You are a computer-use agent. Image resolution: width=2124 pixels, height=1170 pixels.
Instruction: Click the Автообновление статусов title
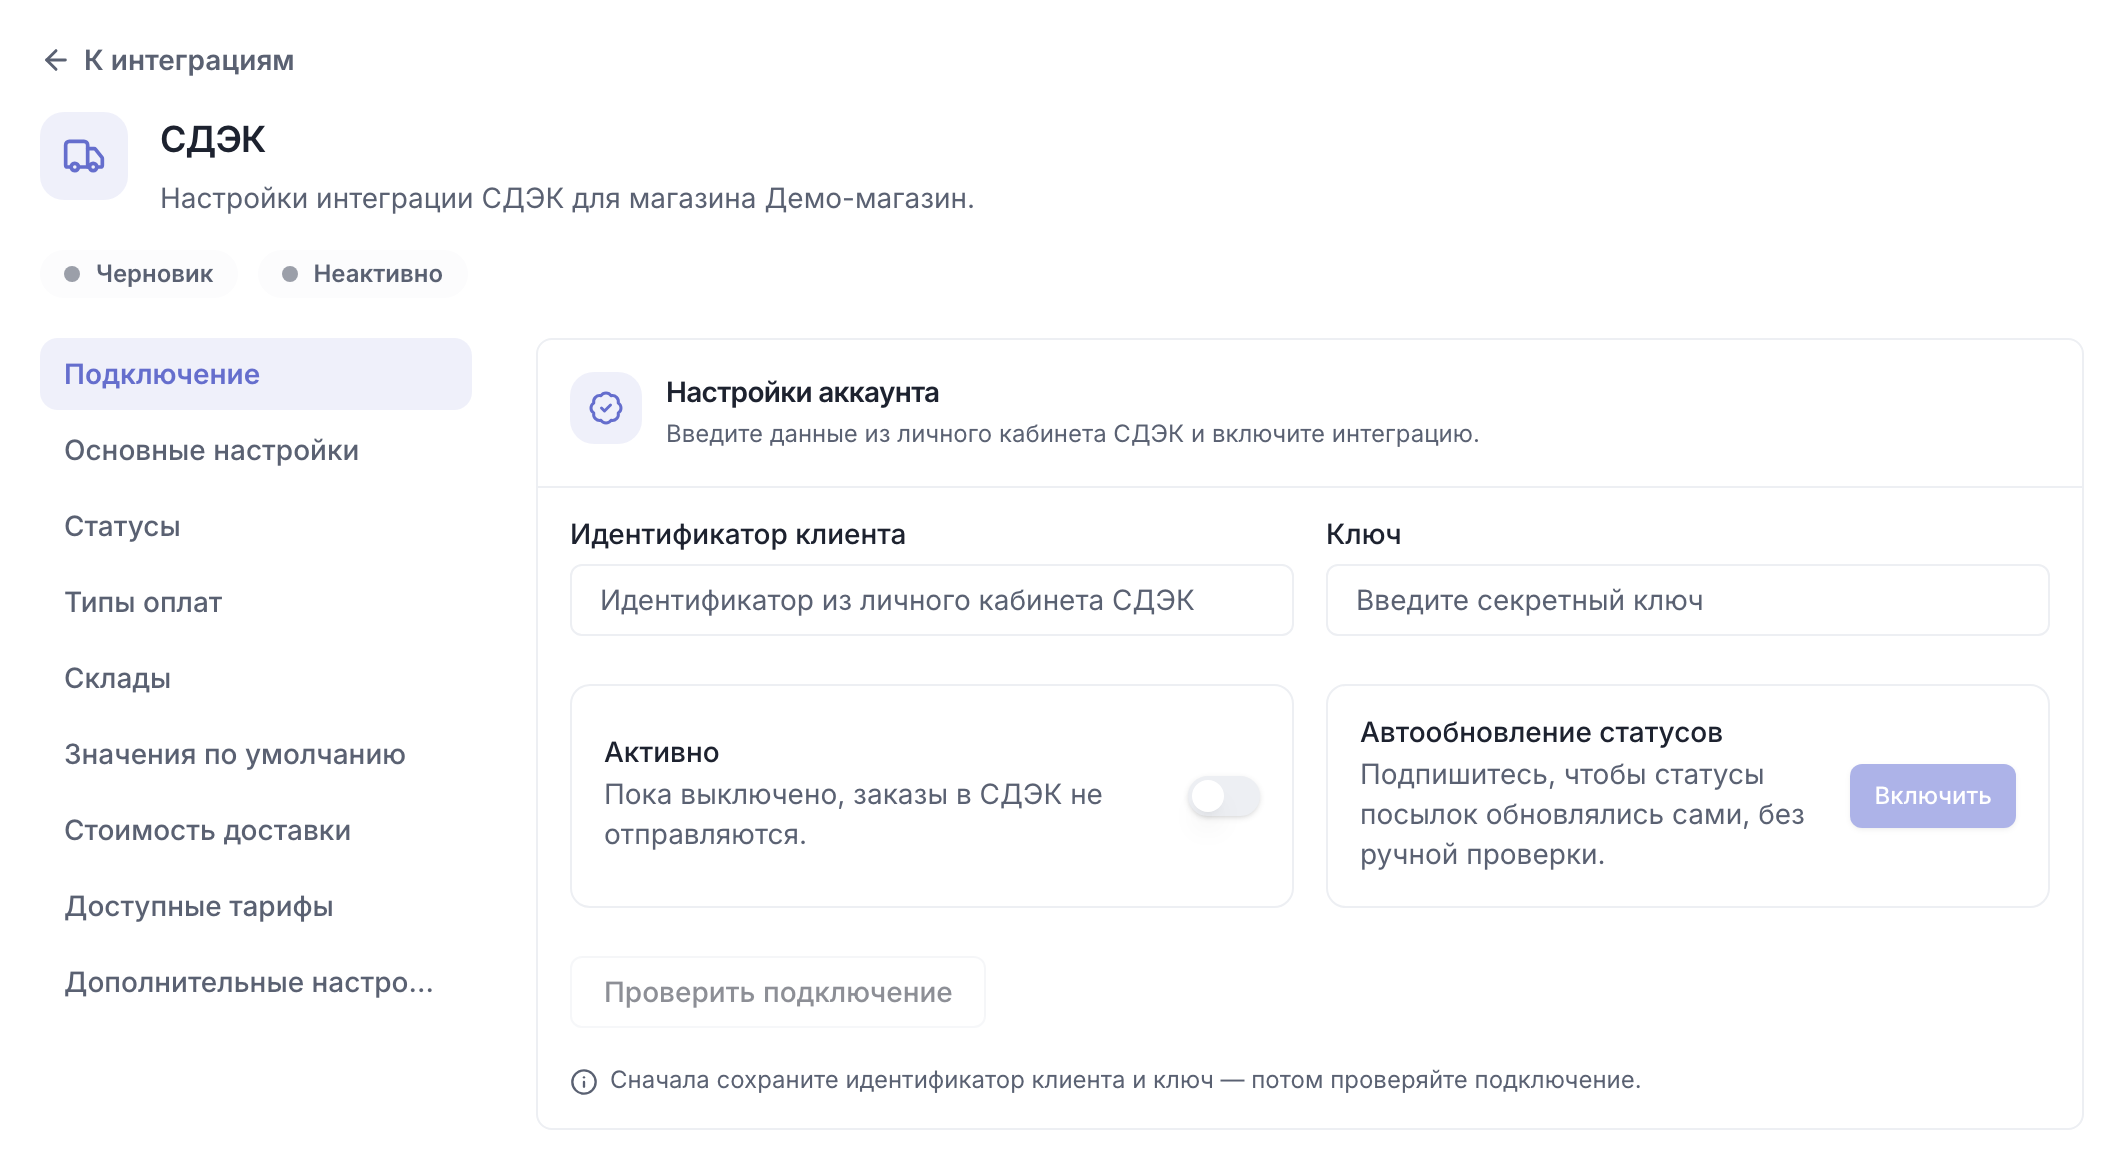pyautogui.click(x=1541, y=732)
